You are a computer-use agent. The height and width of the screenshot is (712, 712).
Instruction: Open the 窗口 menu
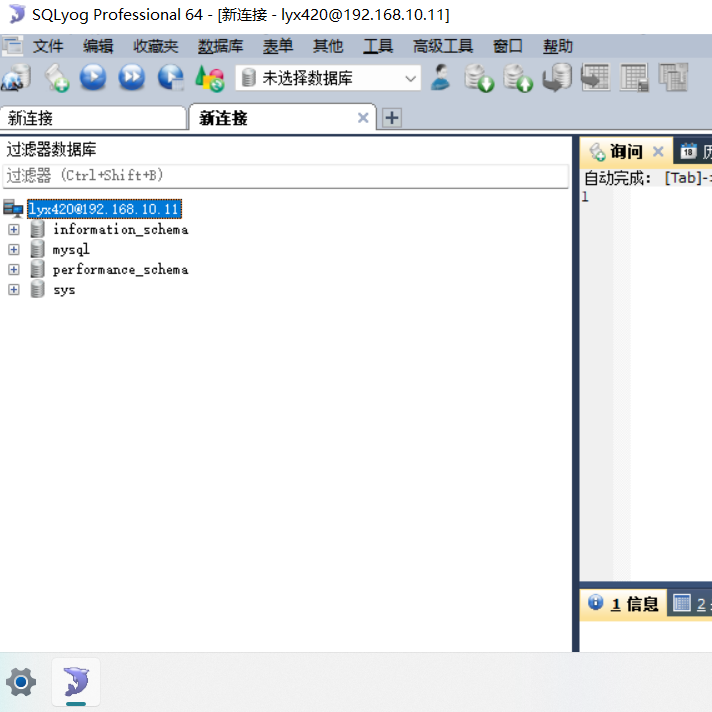[x=508, y=46]
